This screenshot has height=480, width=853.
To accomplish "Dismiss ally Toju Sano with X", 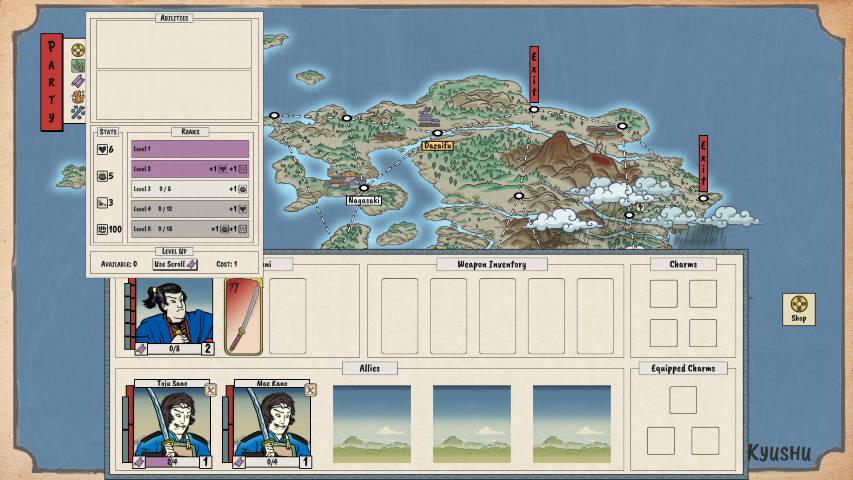I will pos(210,390).
